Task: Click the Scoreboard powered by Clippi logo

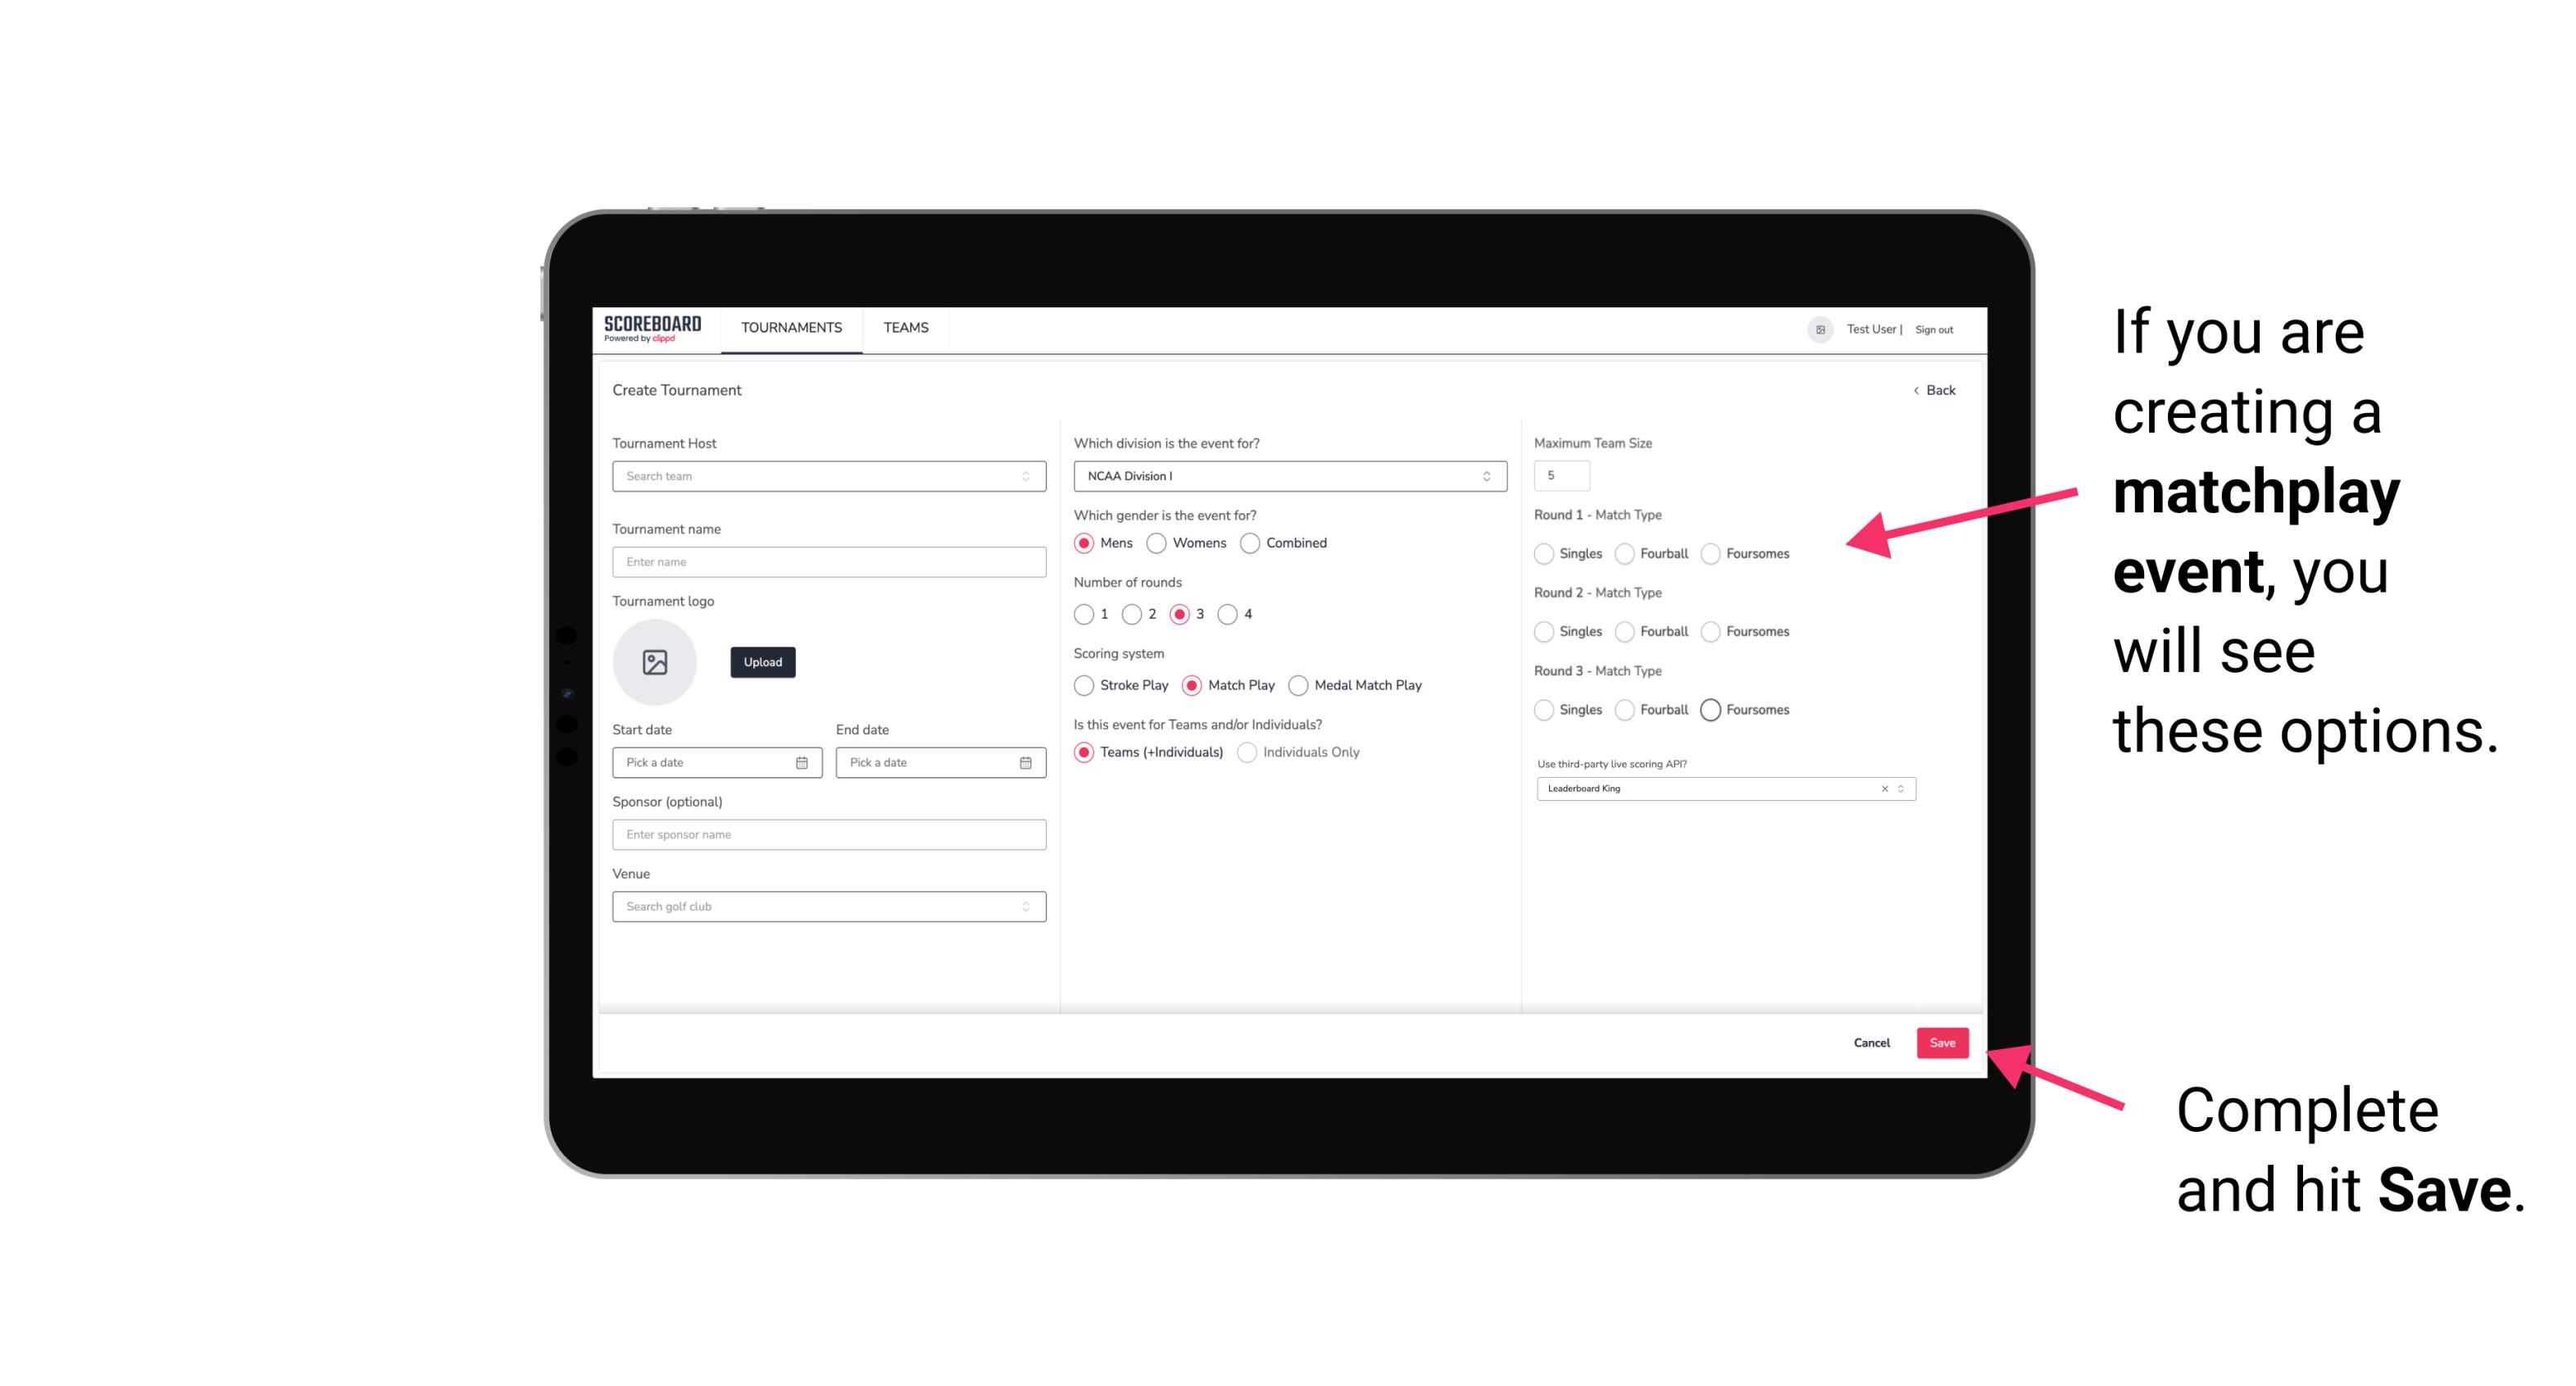Action: click(x=653, y=326)
